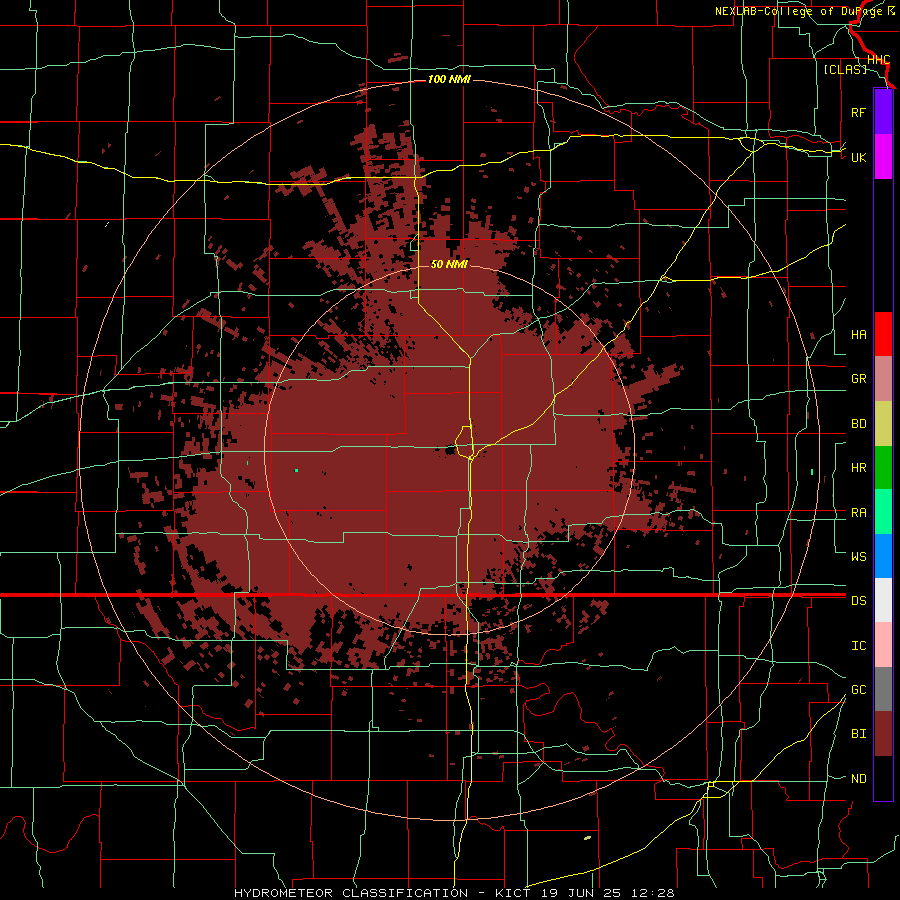
Task: Click the red HA legend swatch
Action: [883, 334]
